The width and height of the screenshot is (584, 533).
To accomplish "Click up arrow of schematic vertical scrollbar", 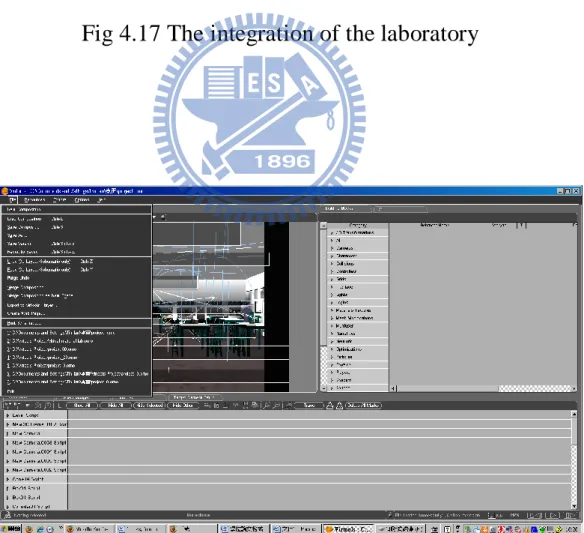I will (574, 414).
